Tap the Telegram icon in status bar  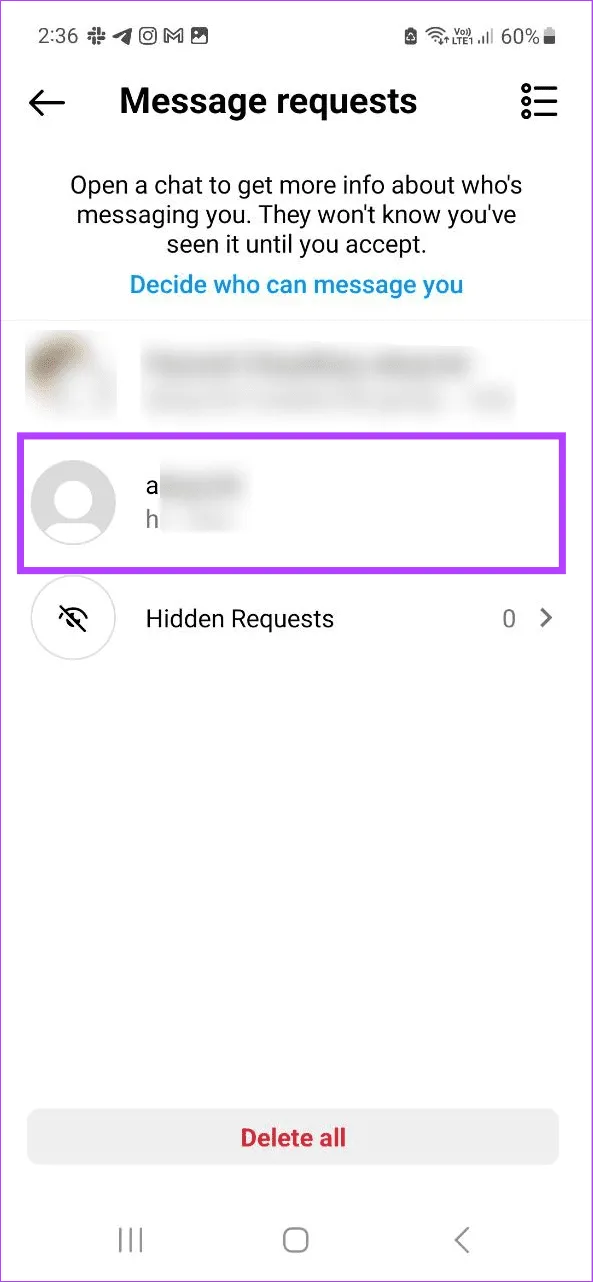click(x=123, y=37)
